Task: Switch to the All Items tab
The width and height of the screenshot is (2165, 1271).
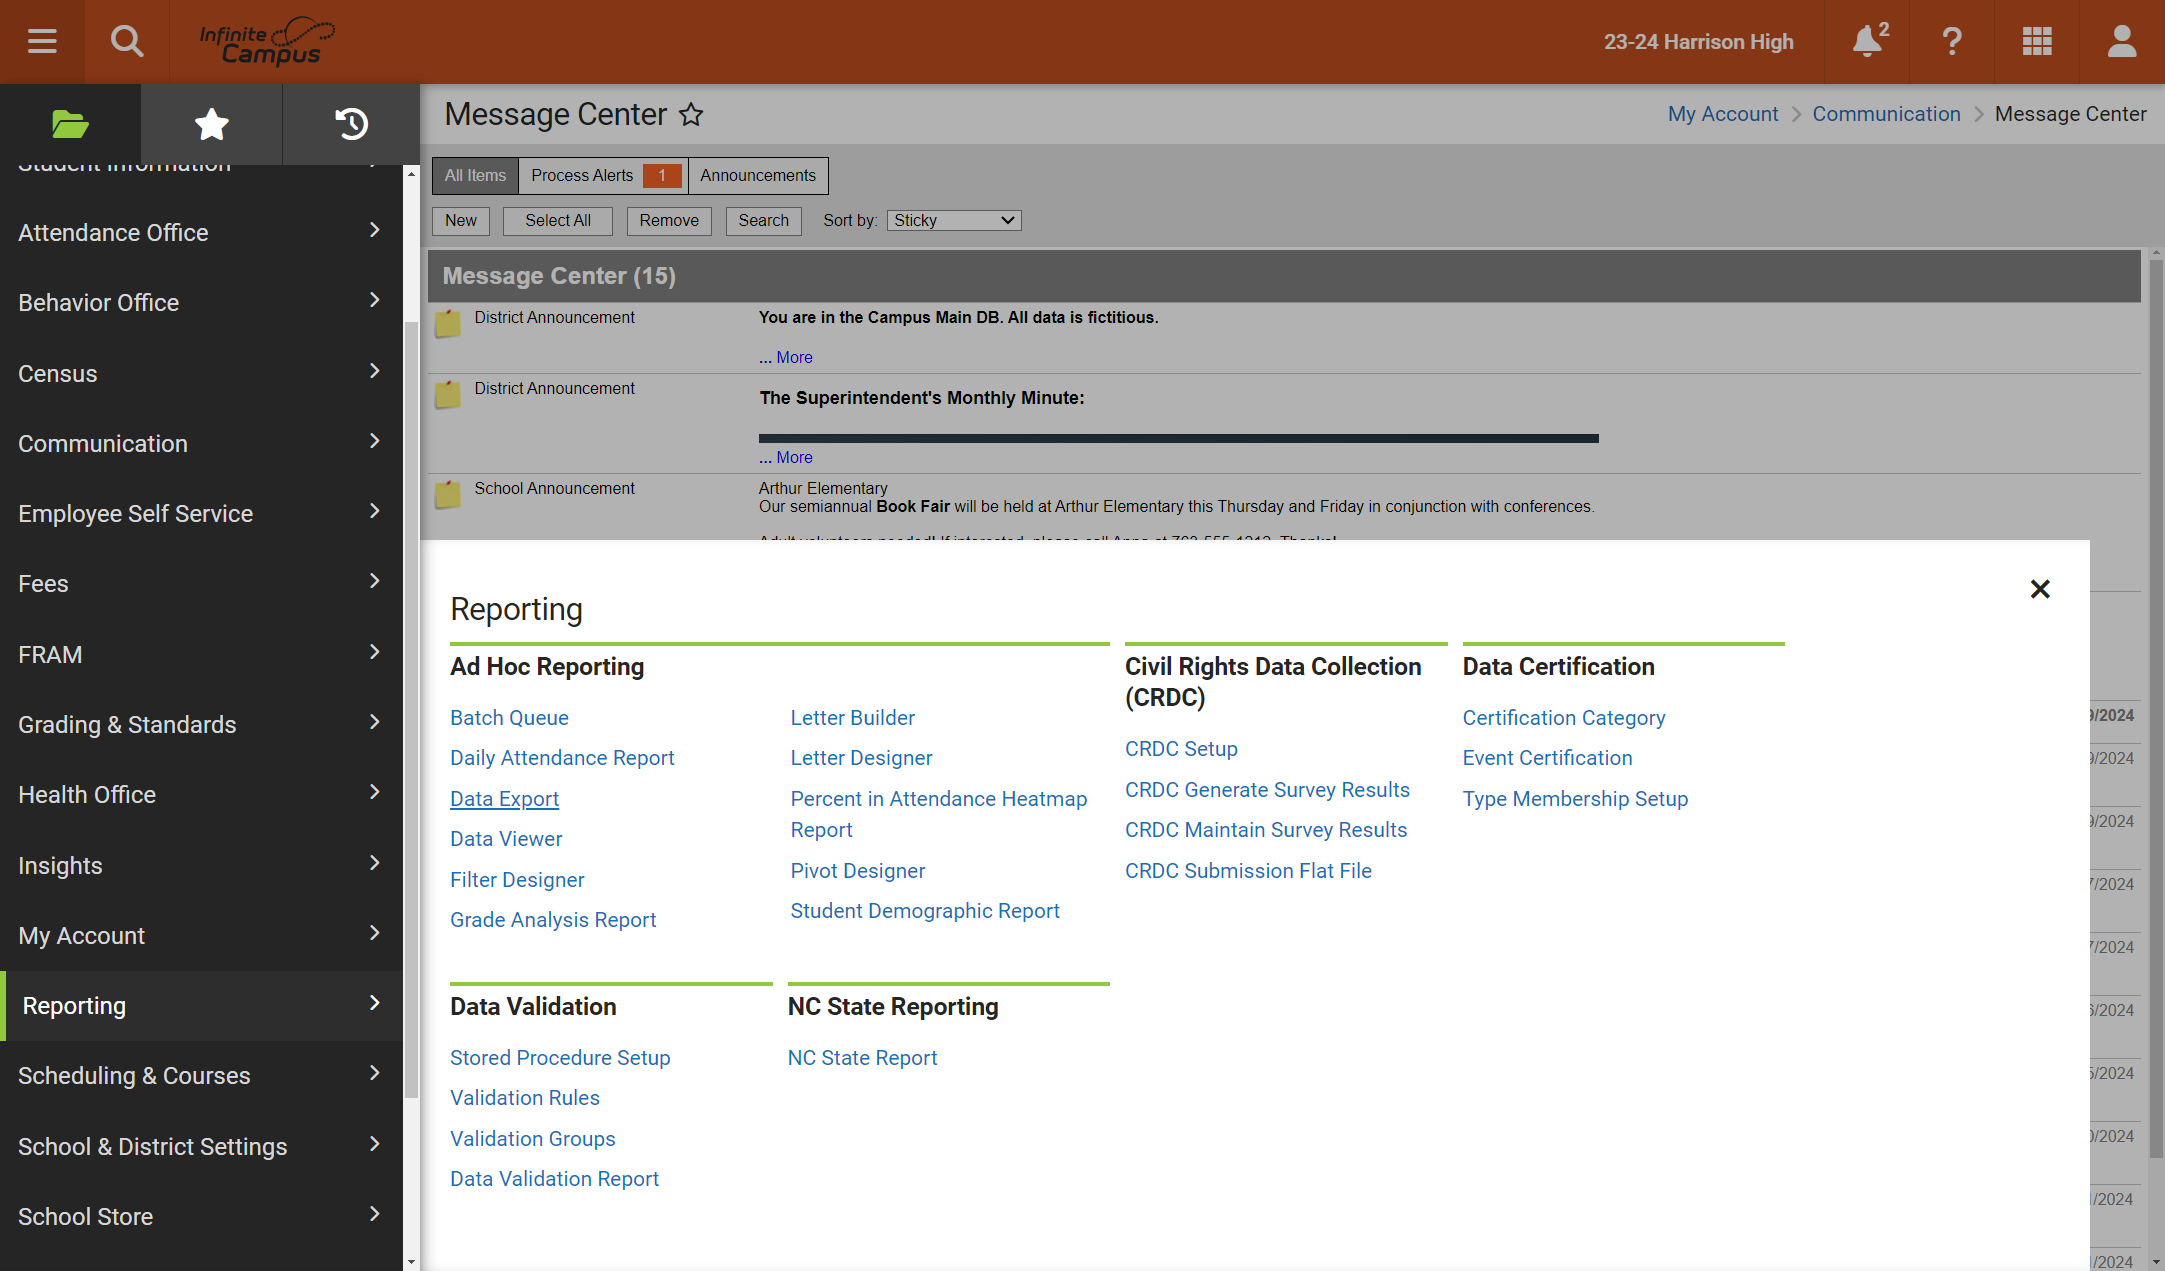Action: coord(475,175)
